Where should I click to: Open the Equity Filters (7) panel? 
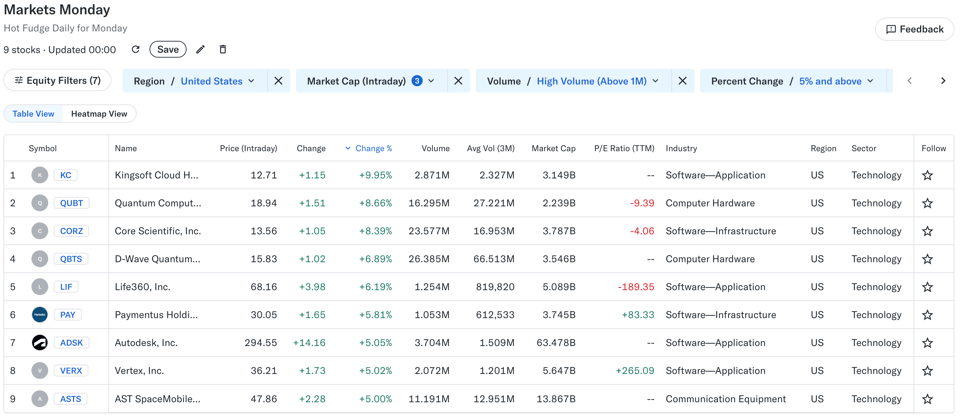click(58, 80)
